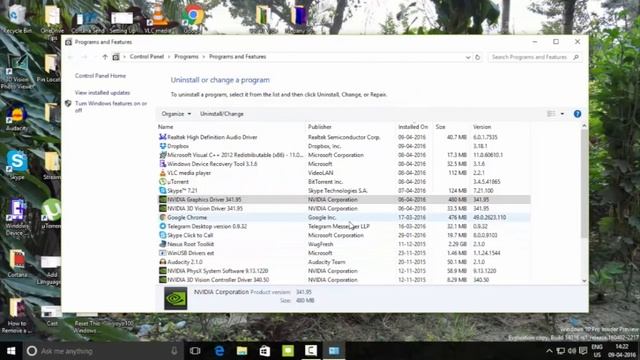Open the Windows Start menu

pos(11,351)
